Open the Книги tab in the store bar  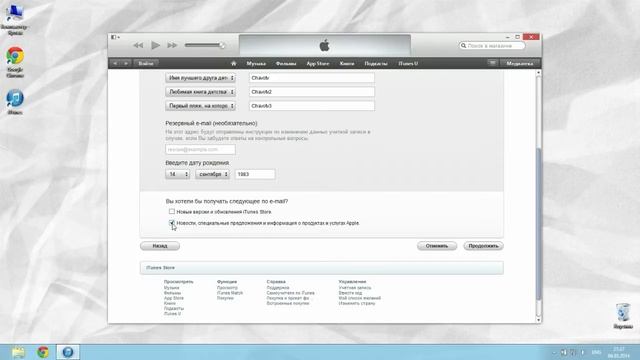tap(347, 63)
